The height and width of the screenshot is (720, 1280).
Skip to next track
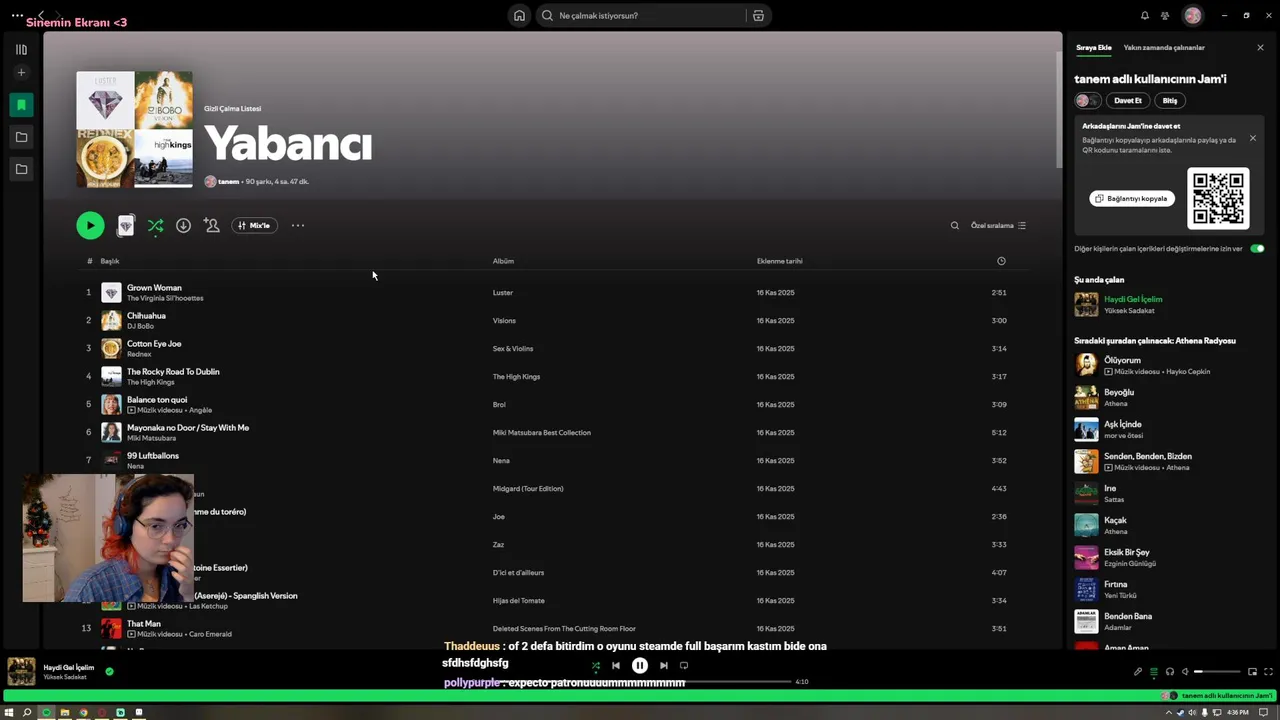coord(663,665)
